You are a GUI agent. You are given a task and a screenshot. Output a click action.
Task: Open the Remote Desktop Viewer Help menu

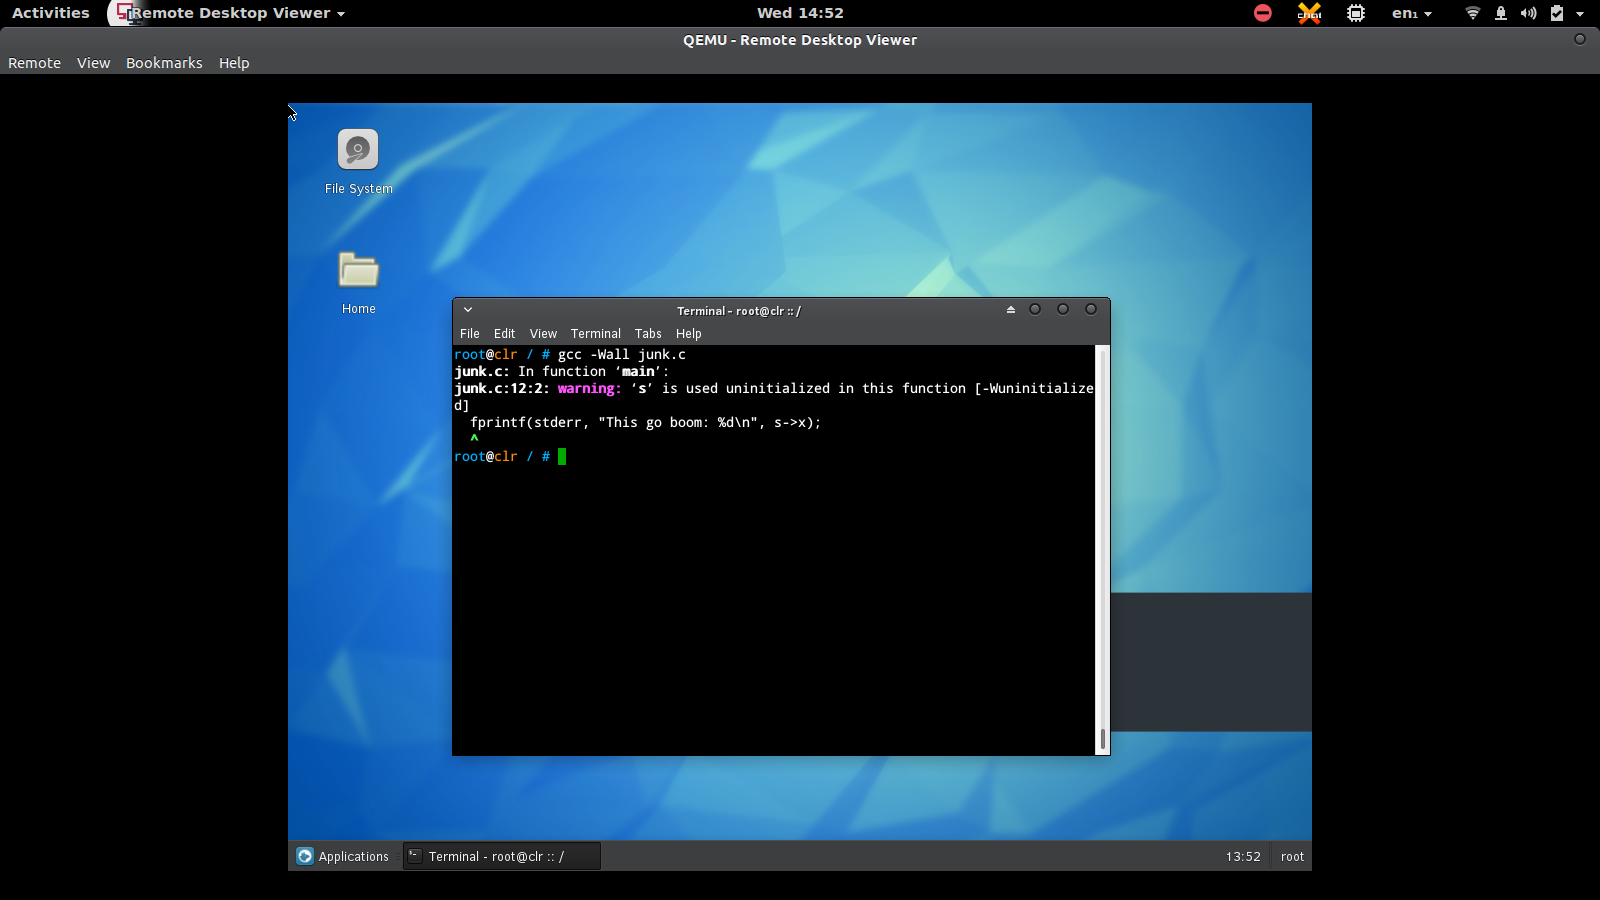234,63
